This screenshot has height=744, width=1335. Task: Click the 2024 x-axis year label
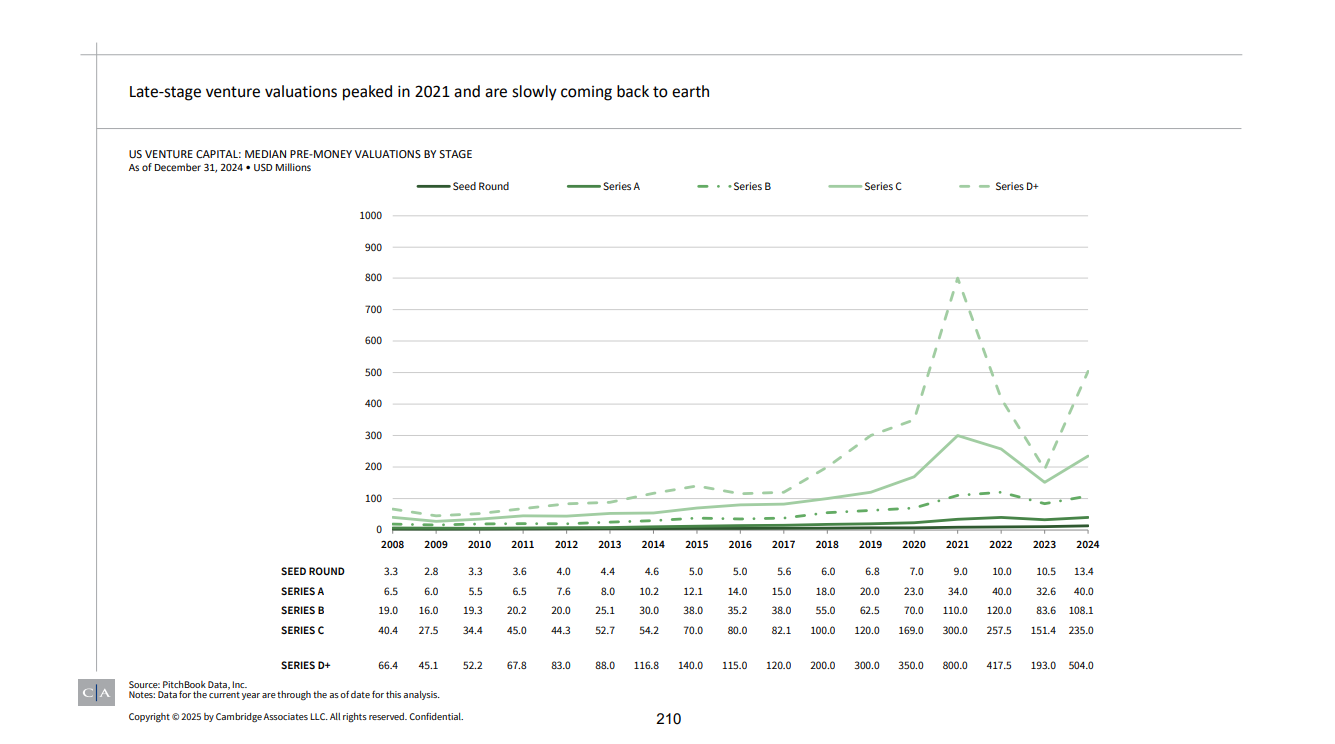tap(1088, 545)
